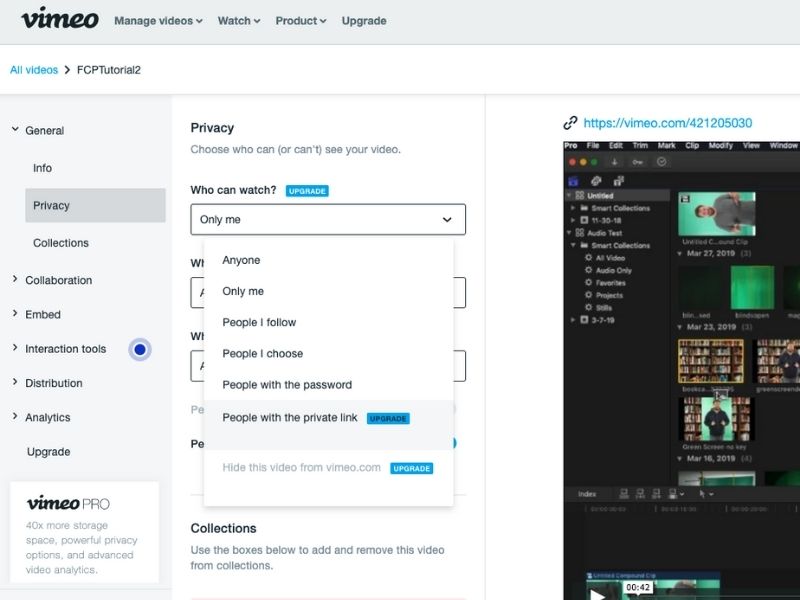The height and width of the screenshot is (600, 800).
Task: Open the sidebar Collections page
Action: (61, 243)
